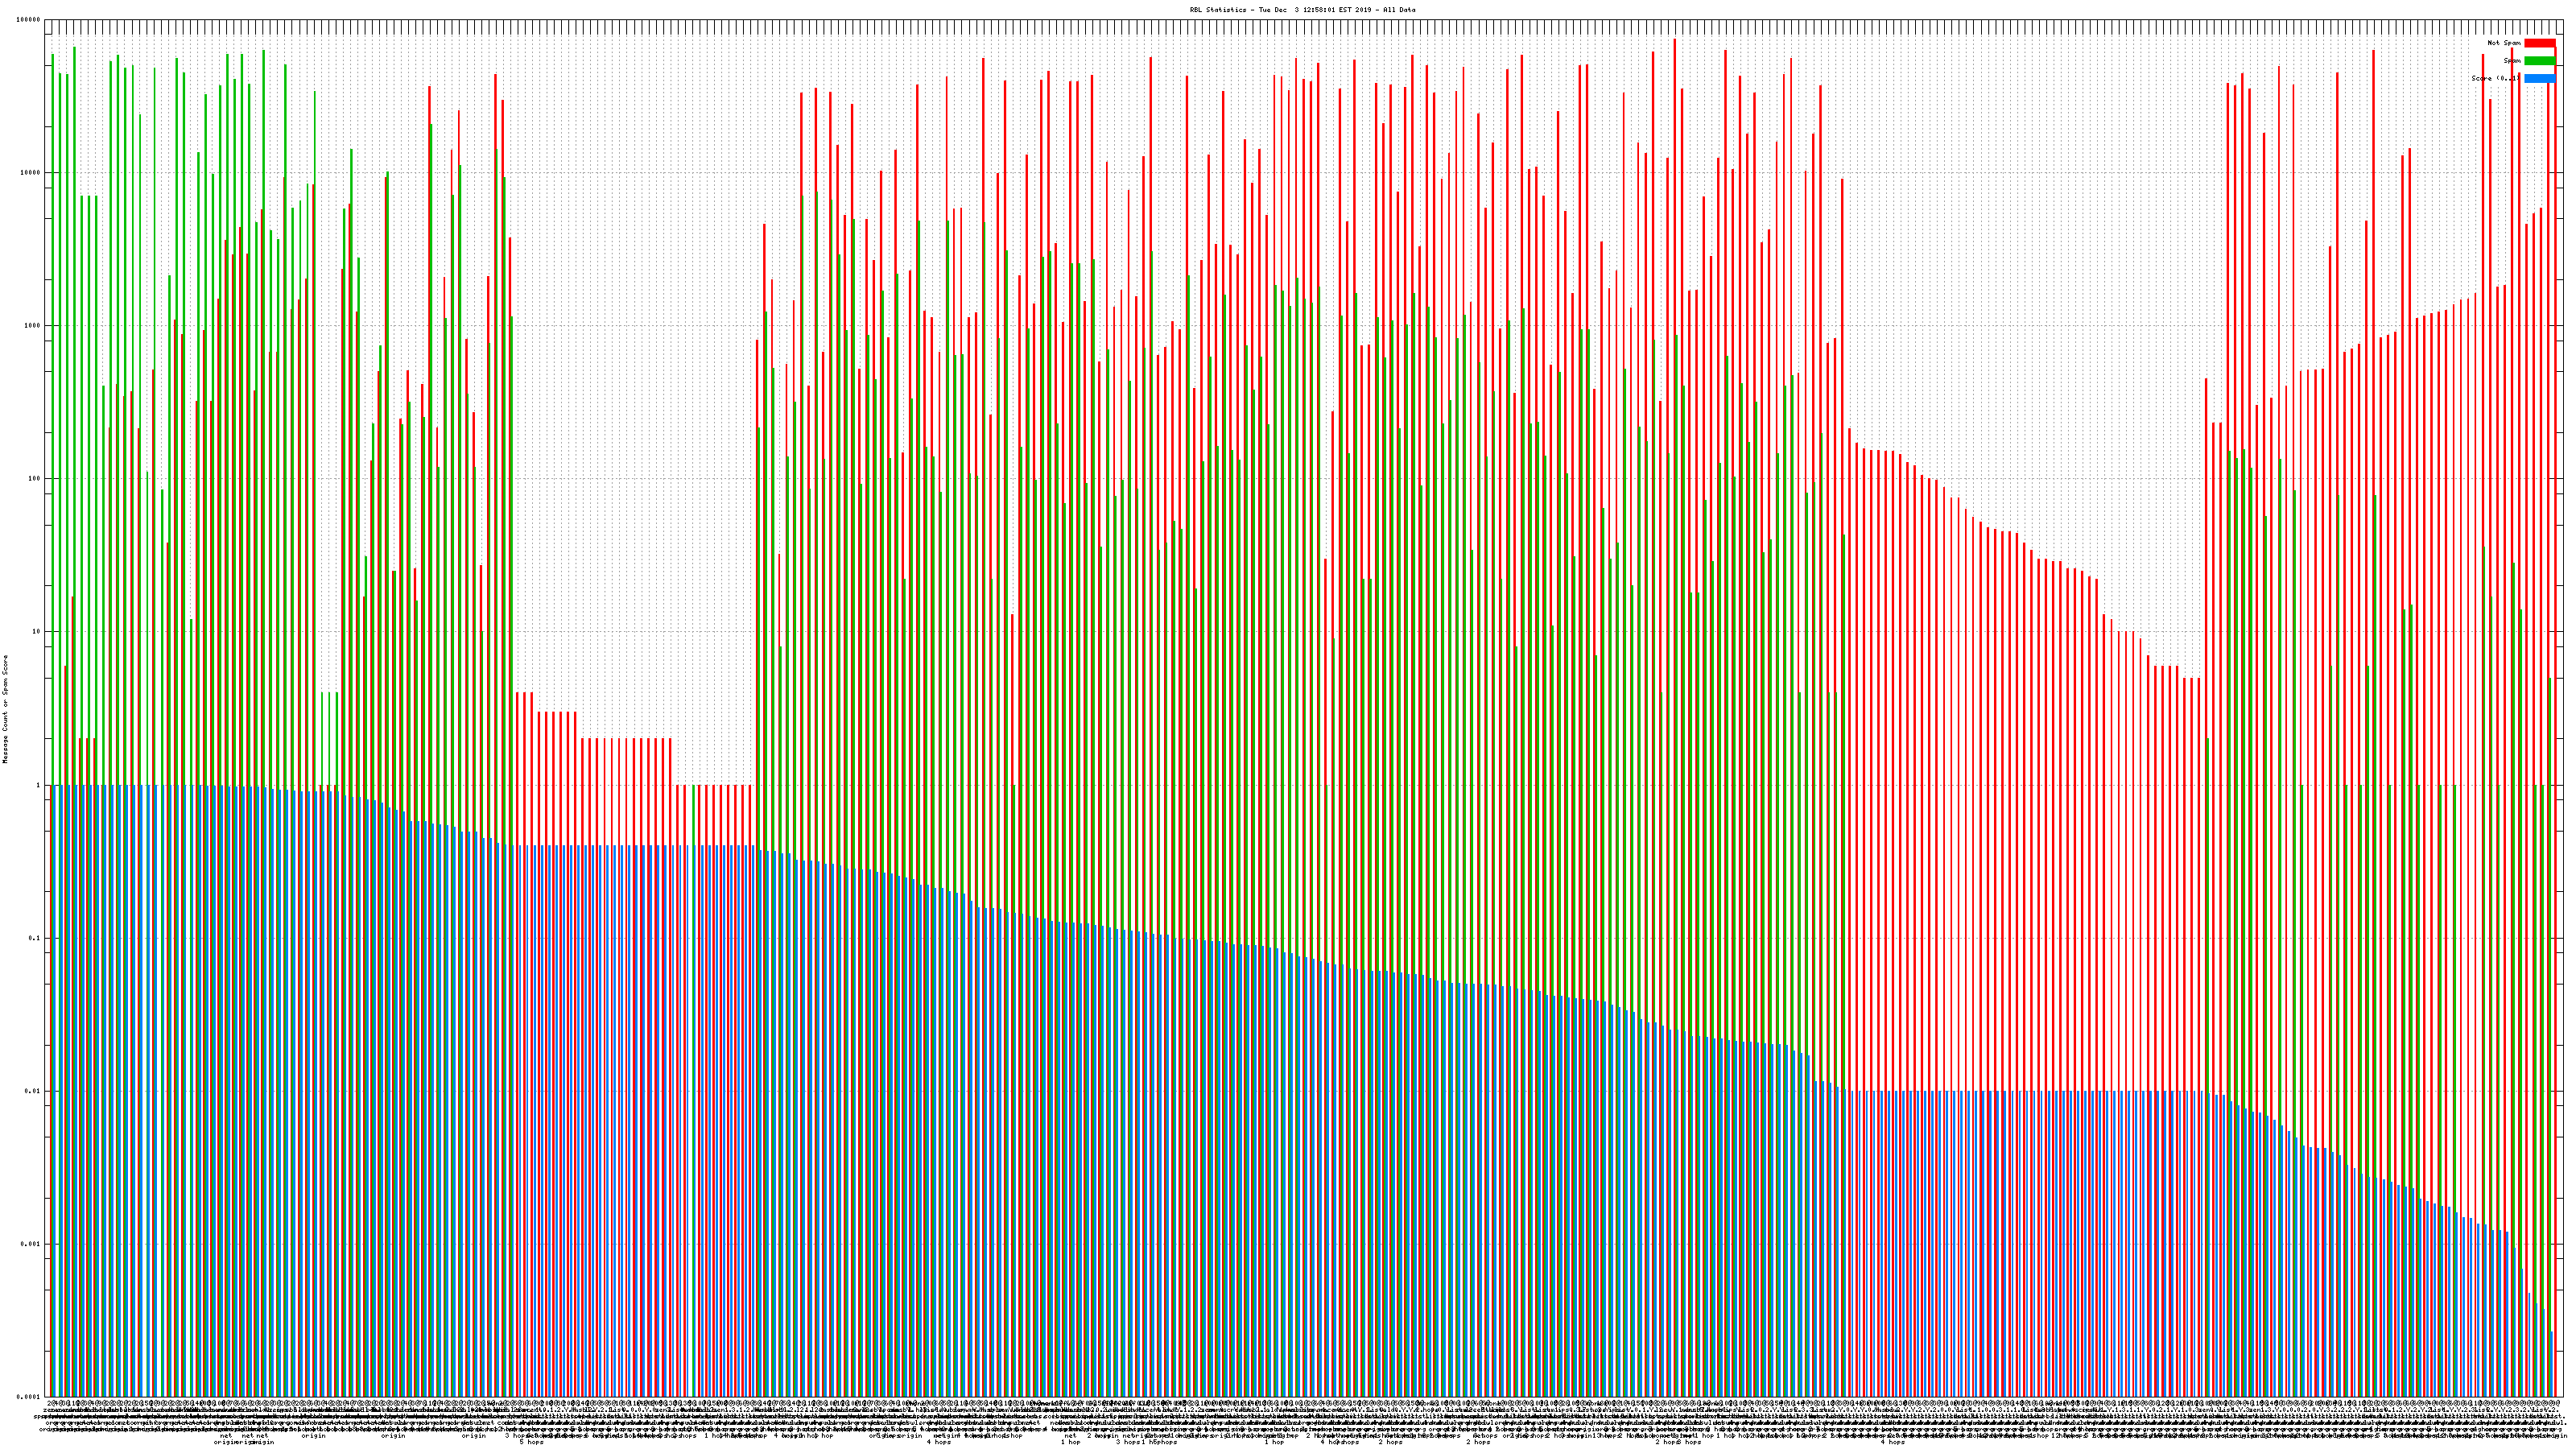This screenshot has width=2576, height=1449.
Task: Click the 10000 Y-axis tick label
Action: click(x=31, y=173)
